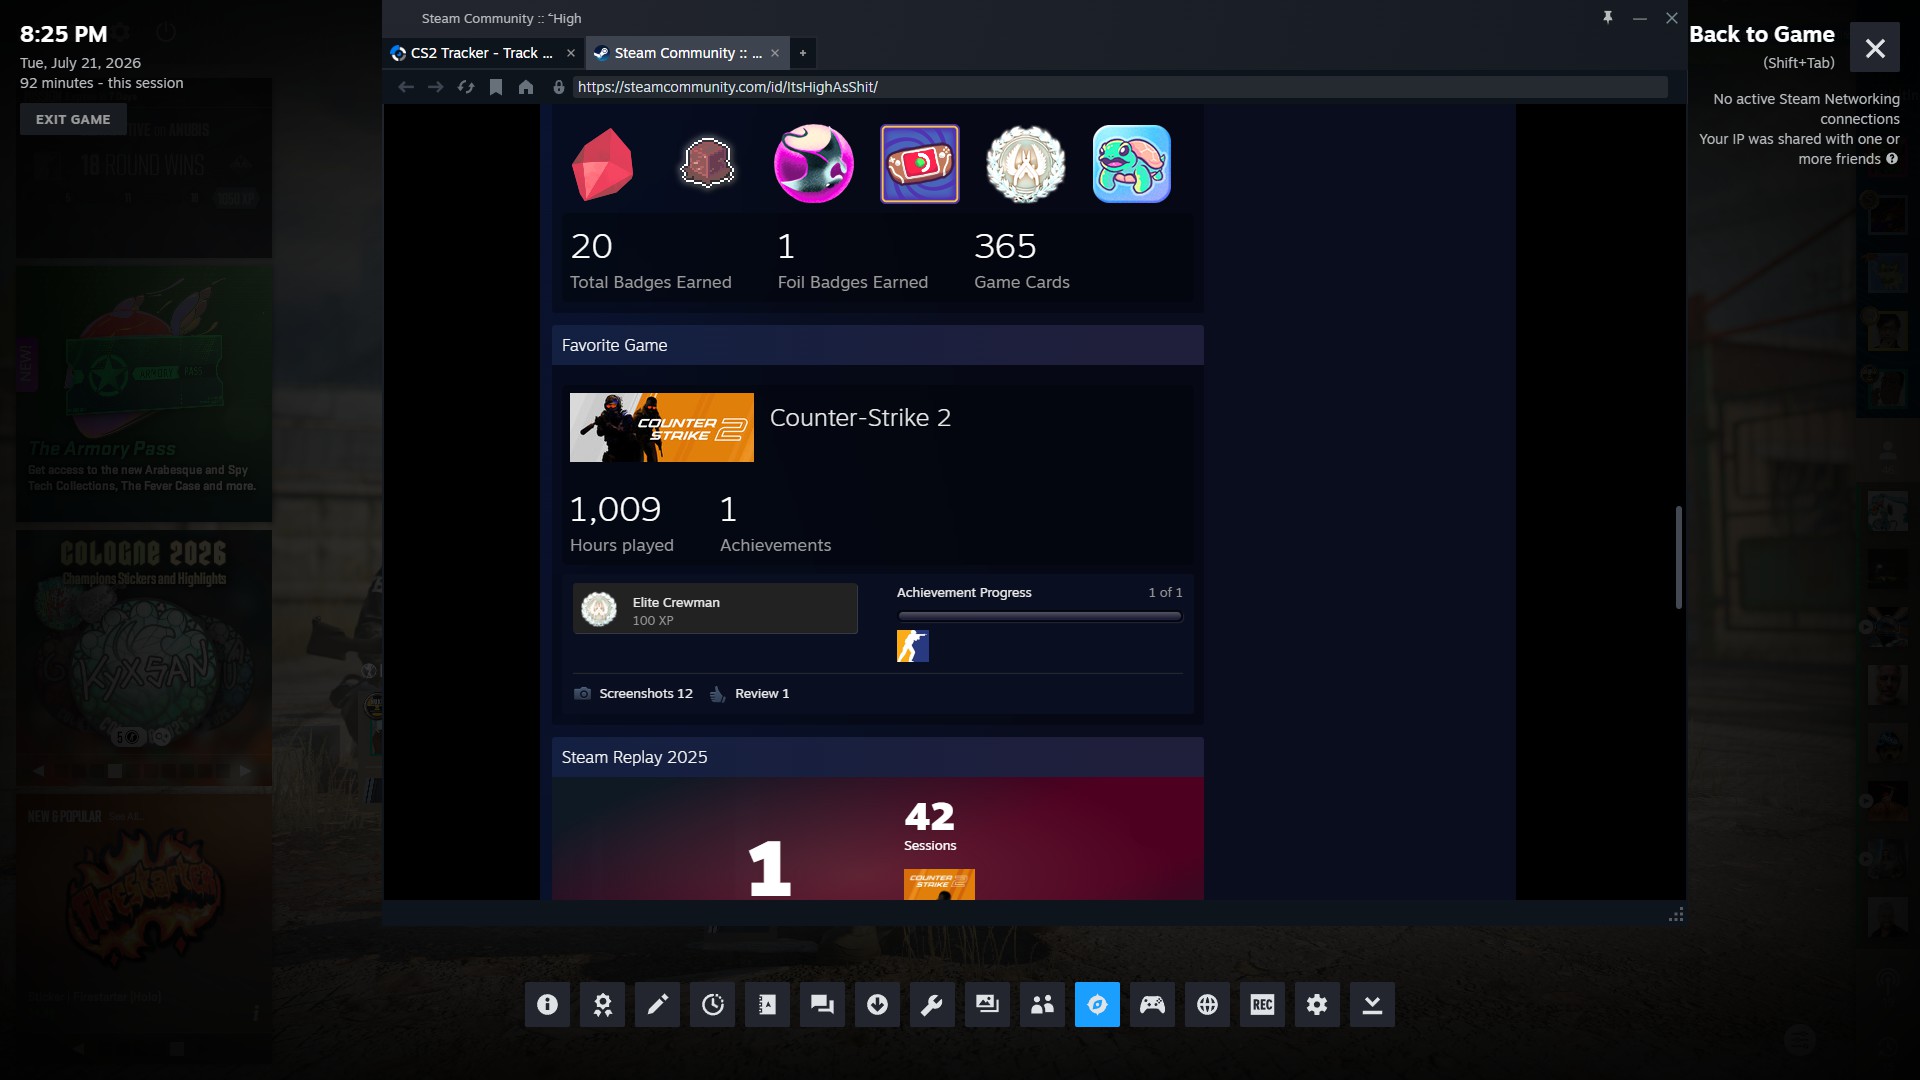Open the Review 1 link

[x=750, y=694]
